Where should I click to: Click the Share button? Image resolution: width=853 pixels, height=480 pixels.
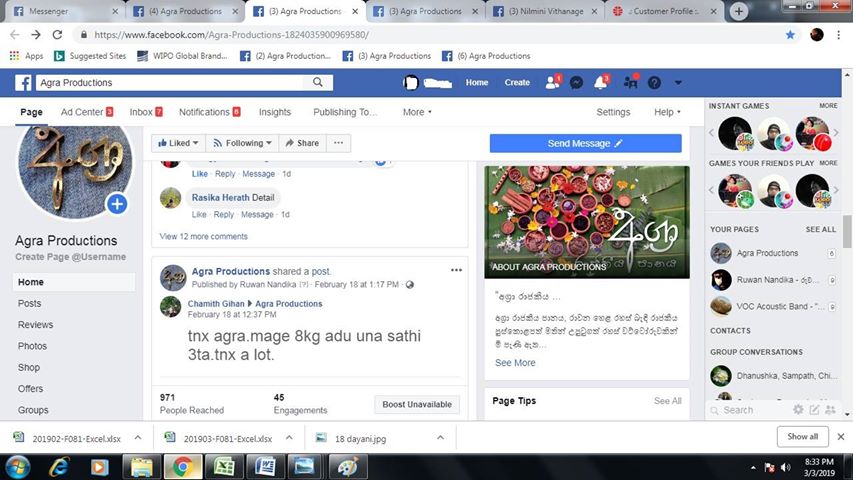(302, 143)
